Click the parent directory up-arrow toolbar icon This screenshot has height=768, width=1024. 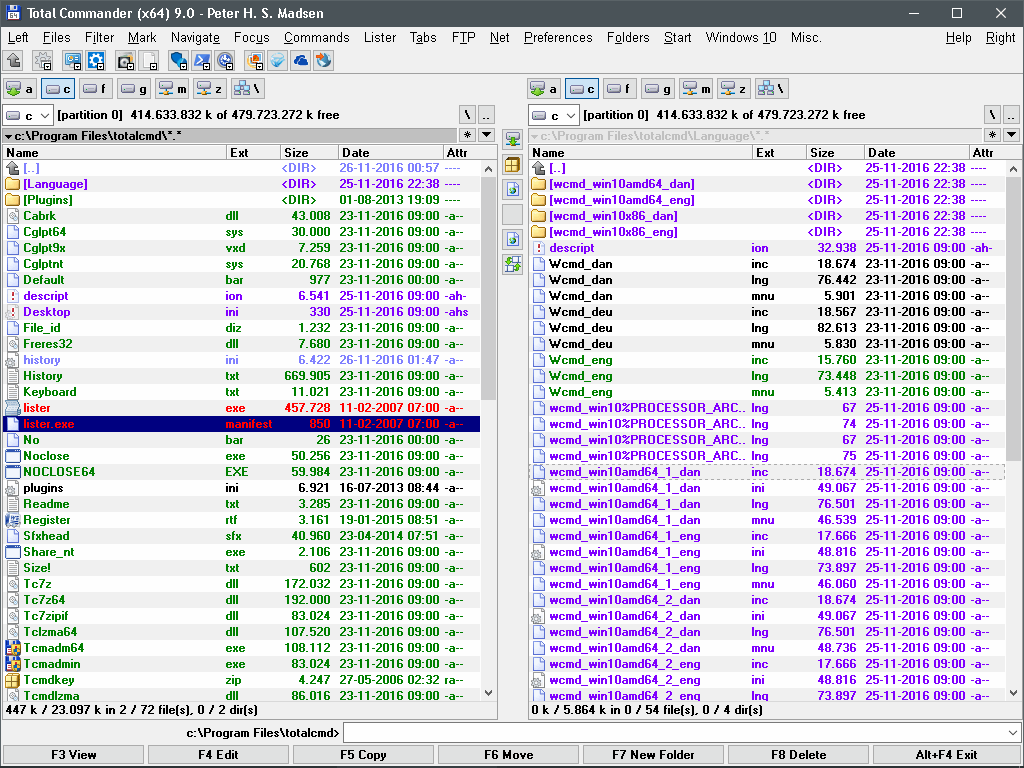pos(14,61)
